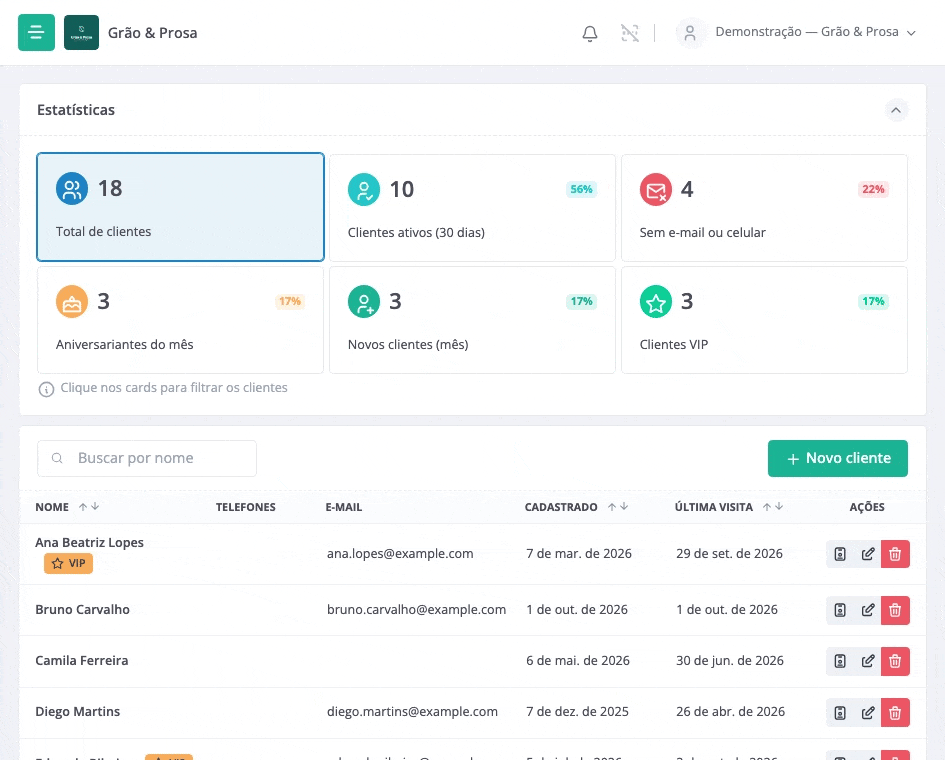This screenshot has height=760, width=945.
Task: Click the ana.lopes@example.com email
Action: tap(400, 554)
